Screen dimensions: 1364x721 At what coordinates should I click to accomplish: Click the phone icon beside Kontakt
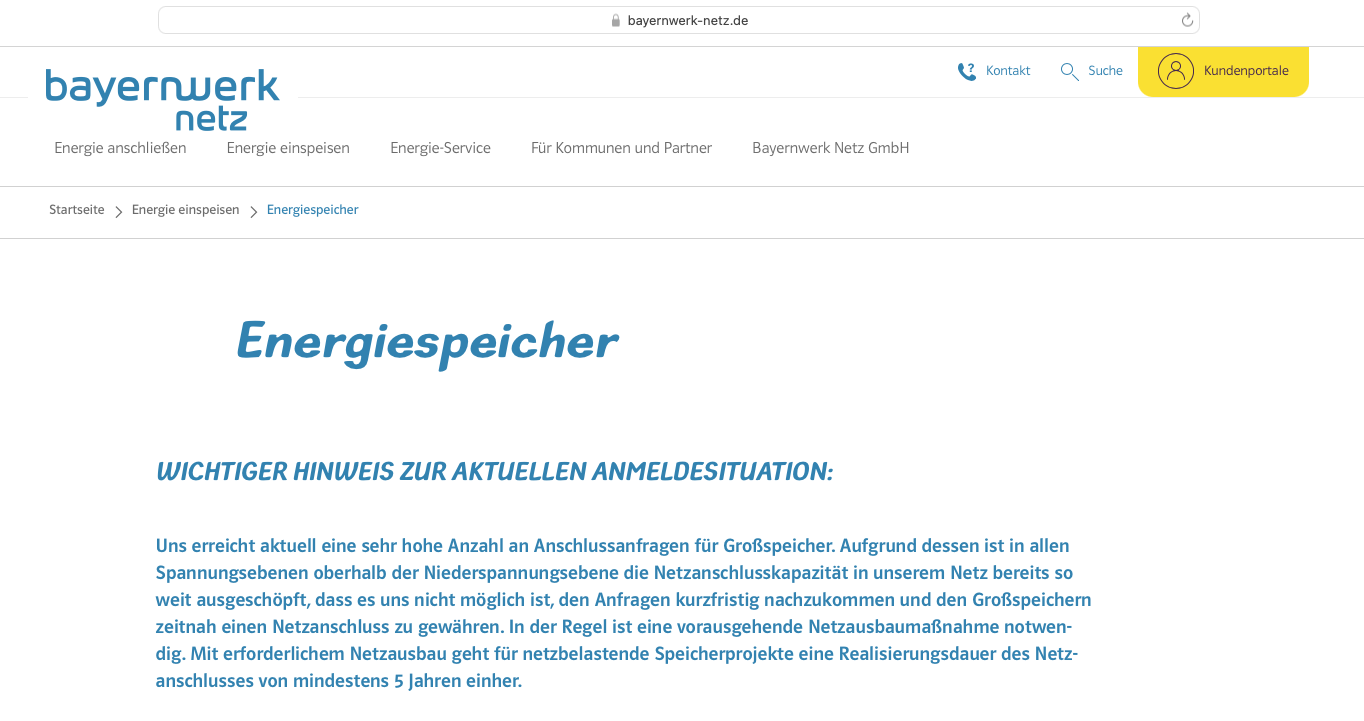tap(966, 71)
